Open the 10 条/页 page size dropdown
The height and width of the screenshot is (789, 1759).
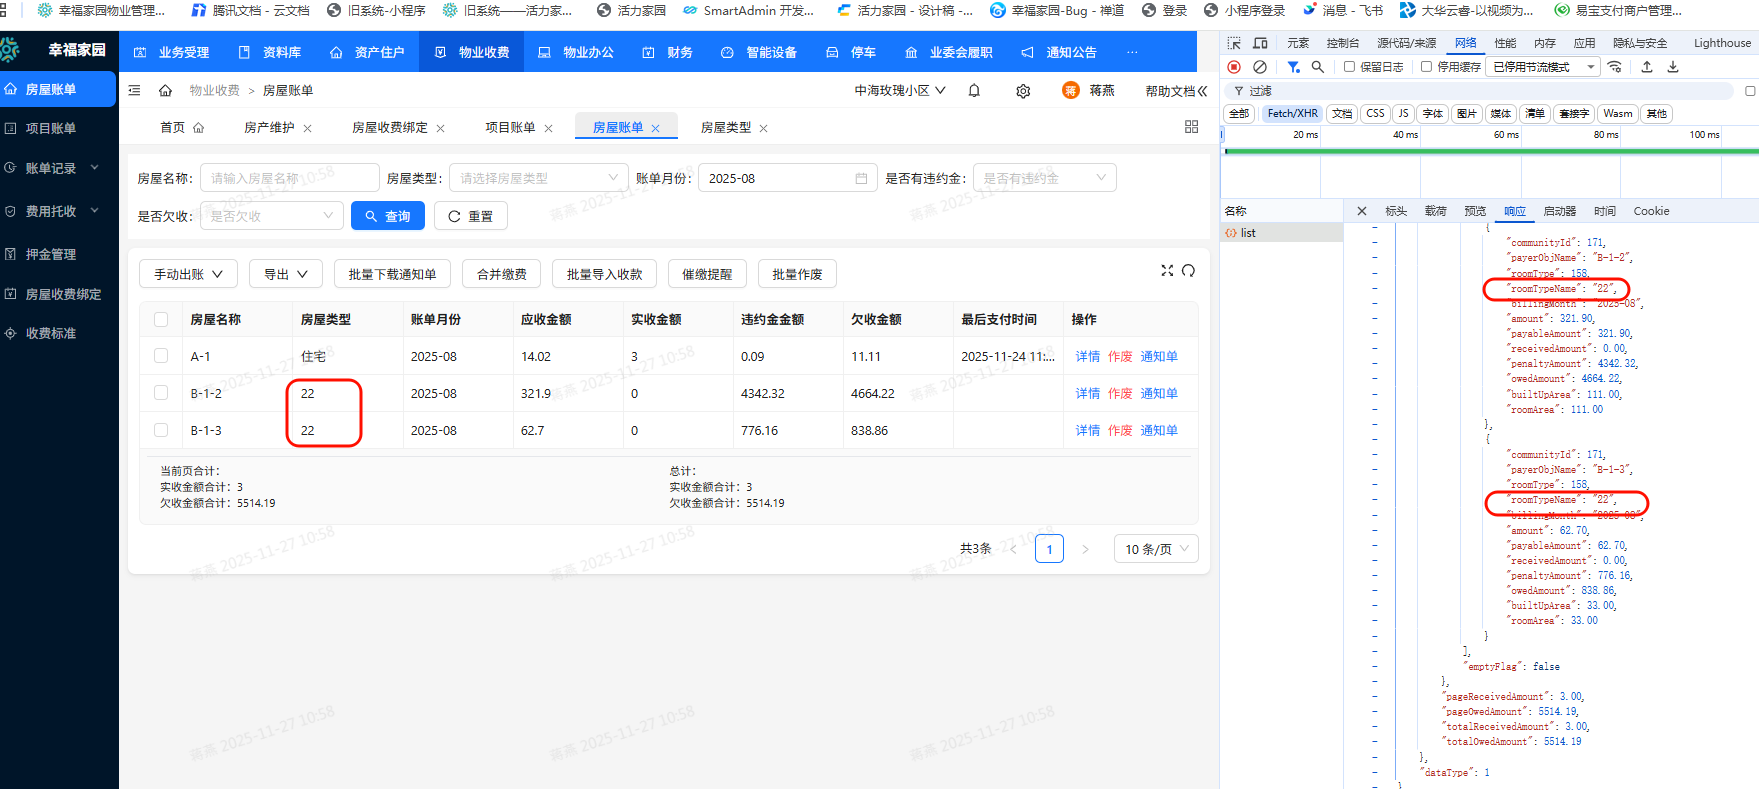pos(1156,549)
